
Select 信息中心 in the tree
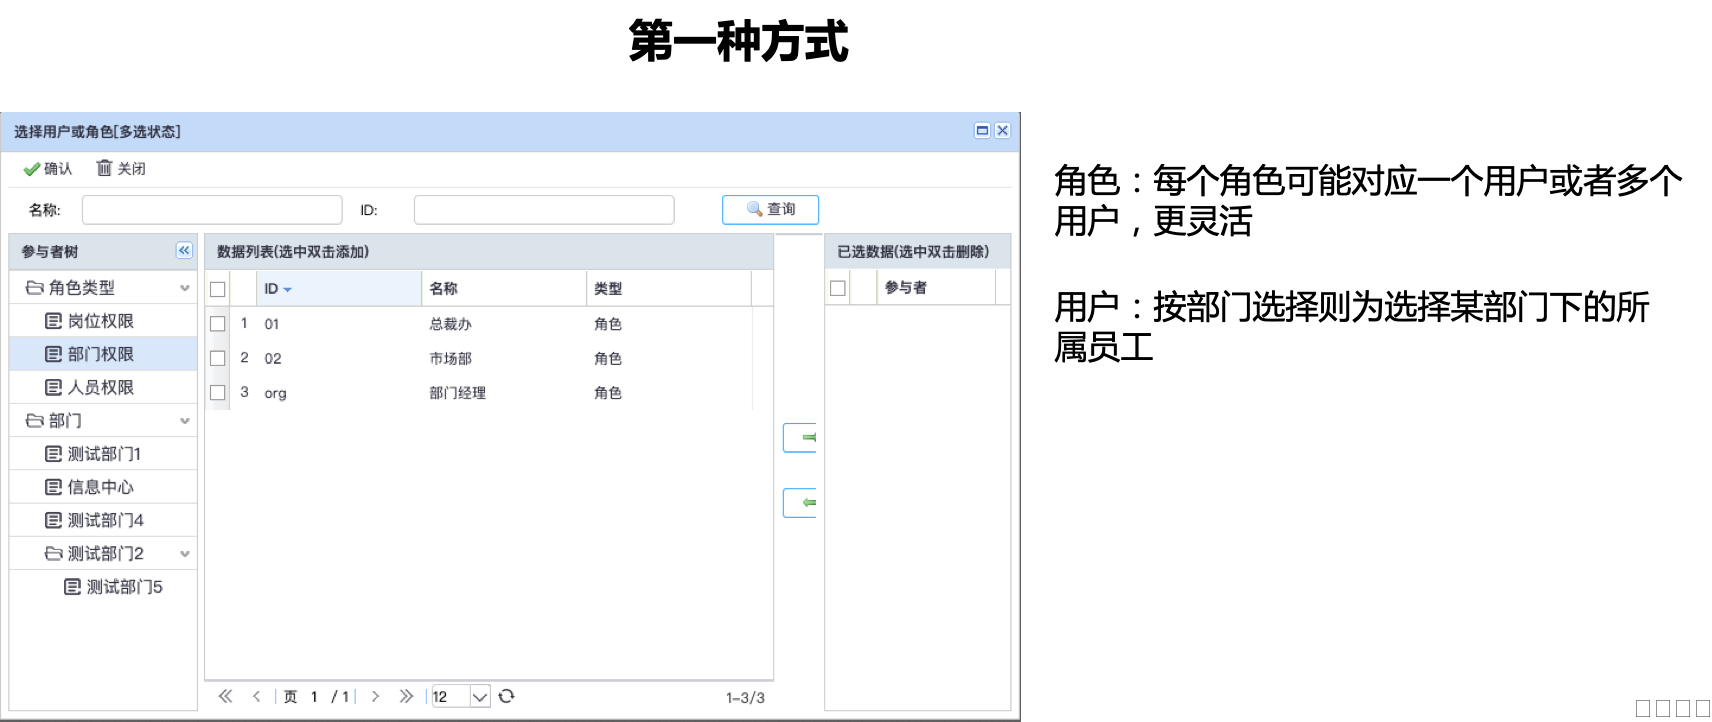[x=103, y=487]
